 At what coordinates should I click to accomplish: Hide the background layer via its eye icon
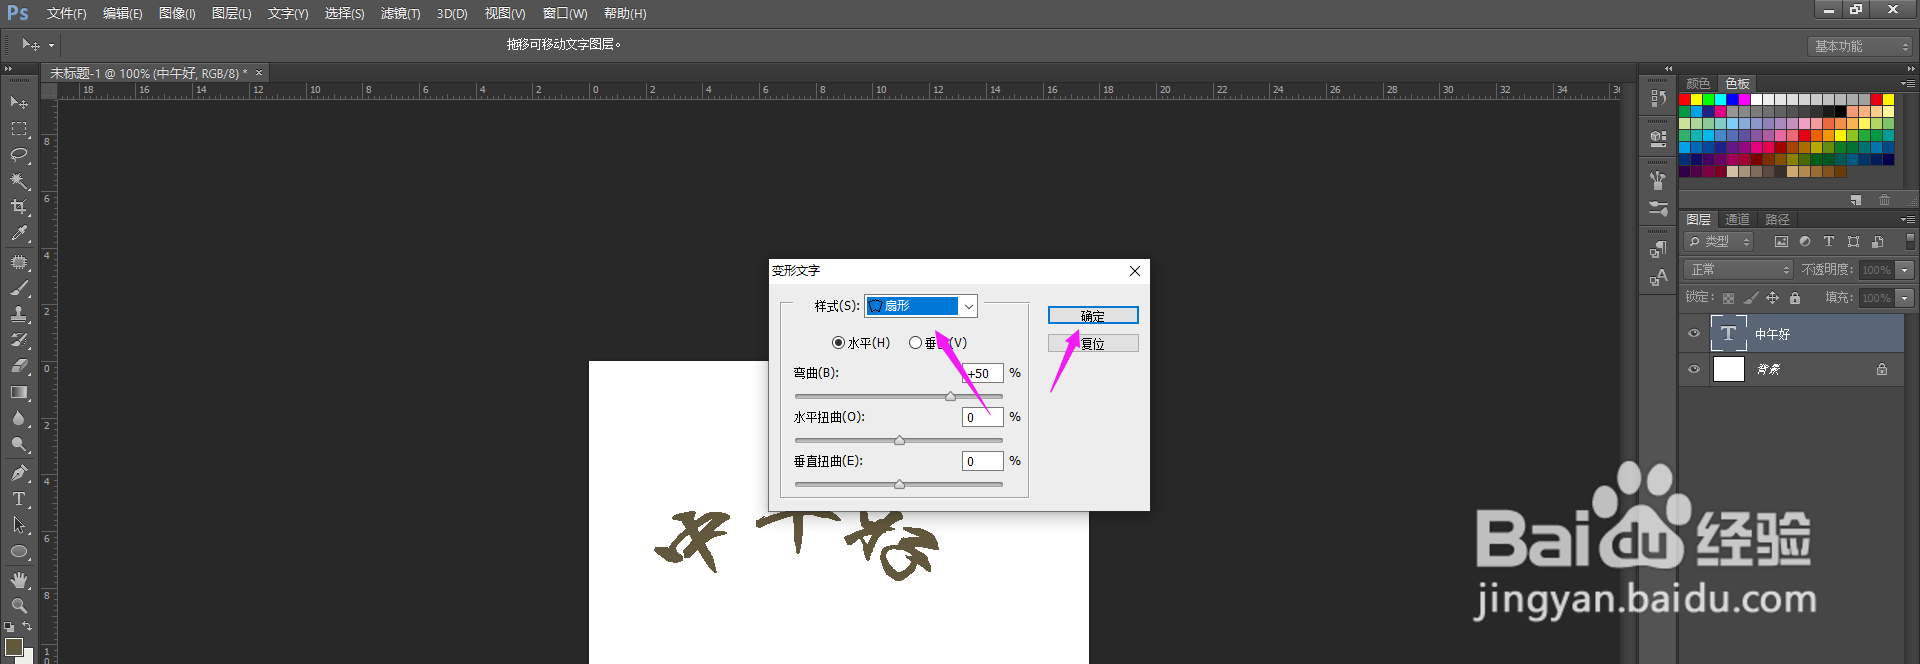[1694, 369]
